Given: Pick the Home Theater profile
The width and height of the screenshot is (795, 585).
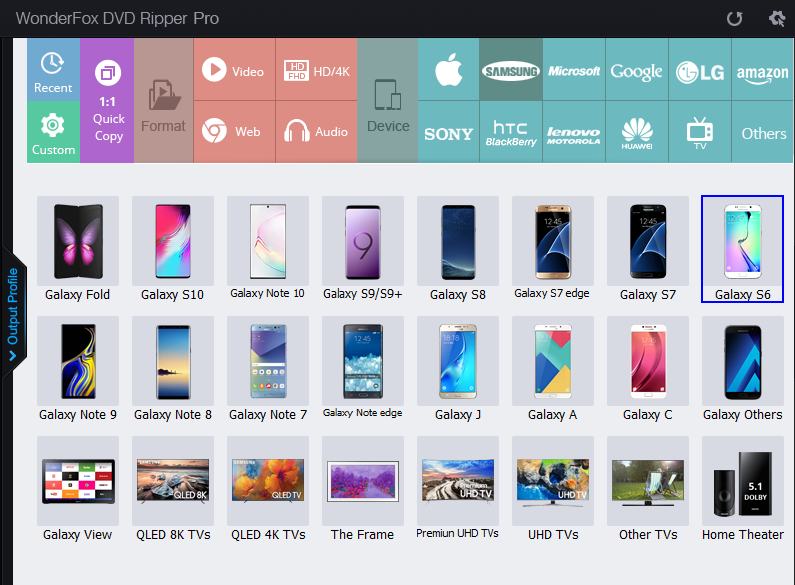Looking at the screenshot, I should point(742,489).
